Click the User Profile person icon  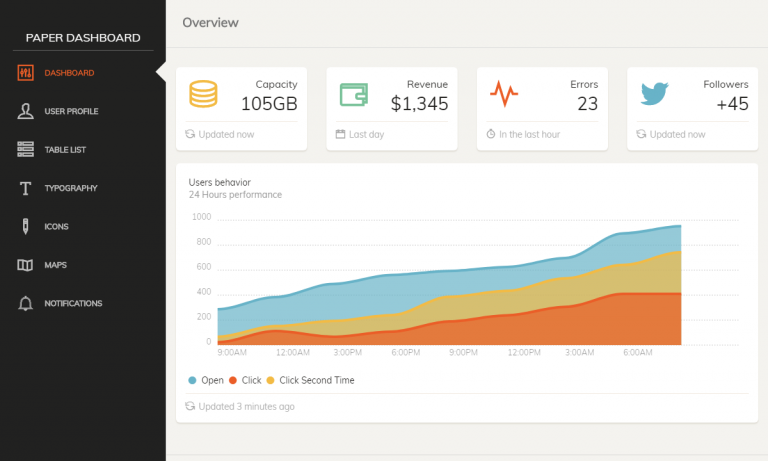[x=25, y=111]
